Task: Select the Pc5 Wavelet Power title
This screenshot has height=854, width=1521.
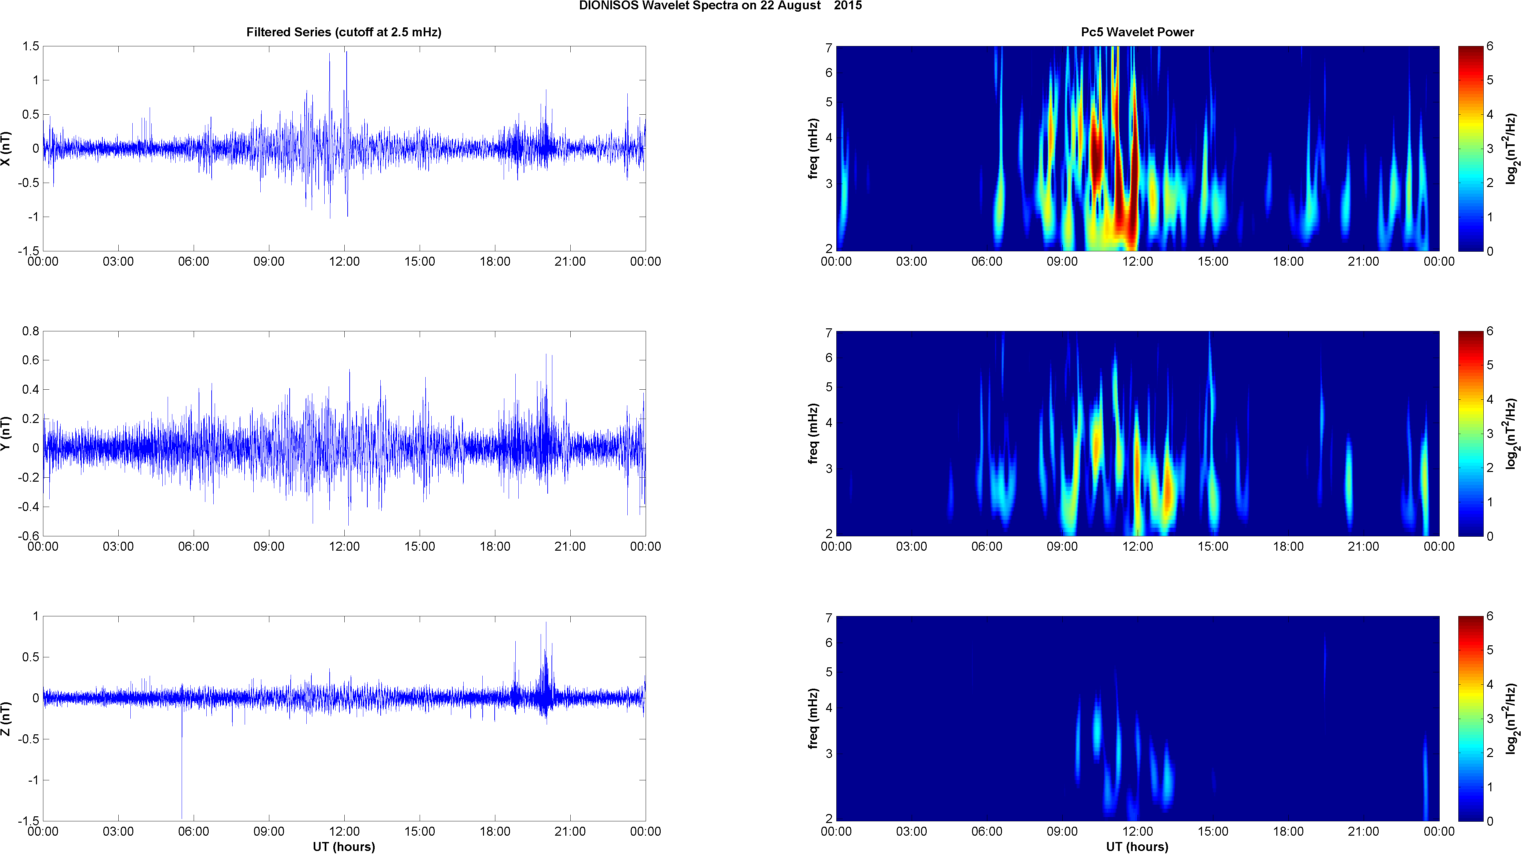Action: [1137, 32]
